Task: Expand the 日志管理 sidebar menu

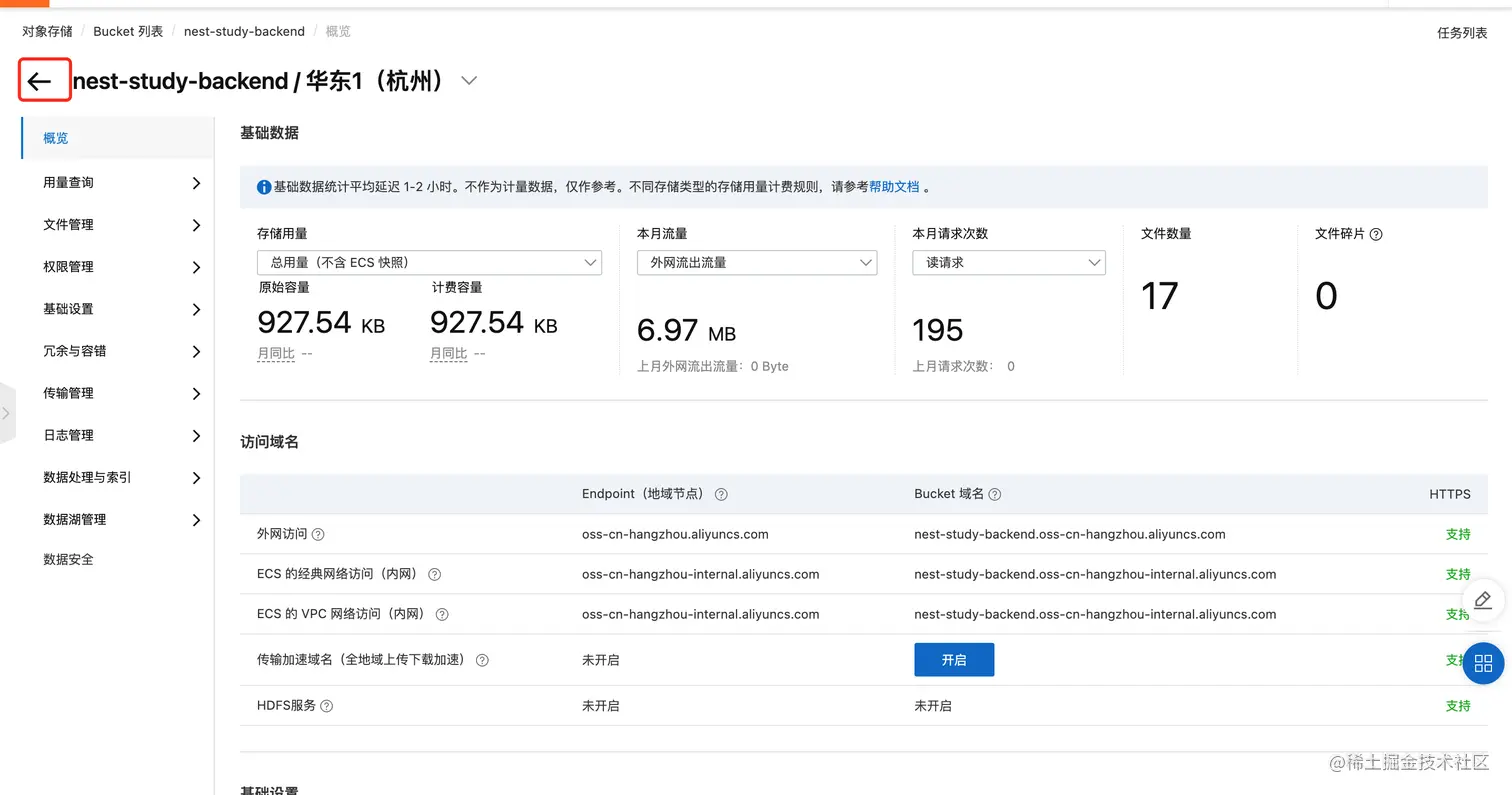Action: (118, 435)
